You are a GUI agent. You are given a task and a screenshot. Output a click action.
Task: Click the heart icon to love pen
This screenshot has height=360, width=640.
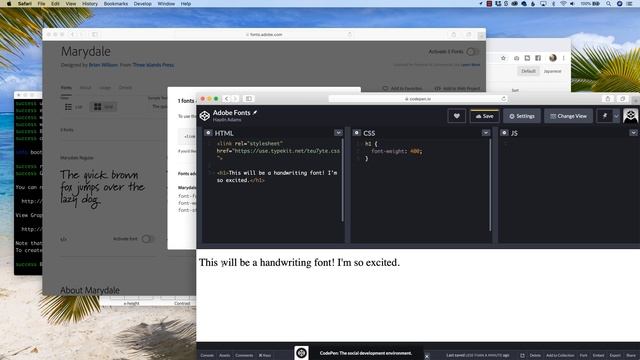coord(456,116)
